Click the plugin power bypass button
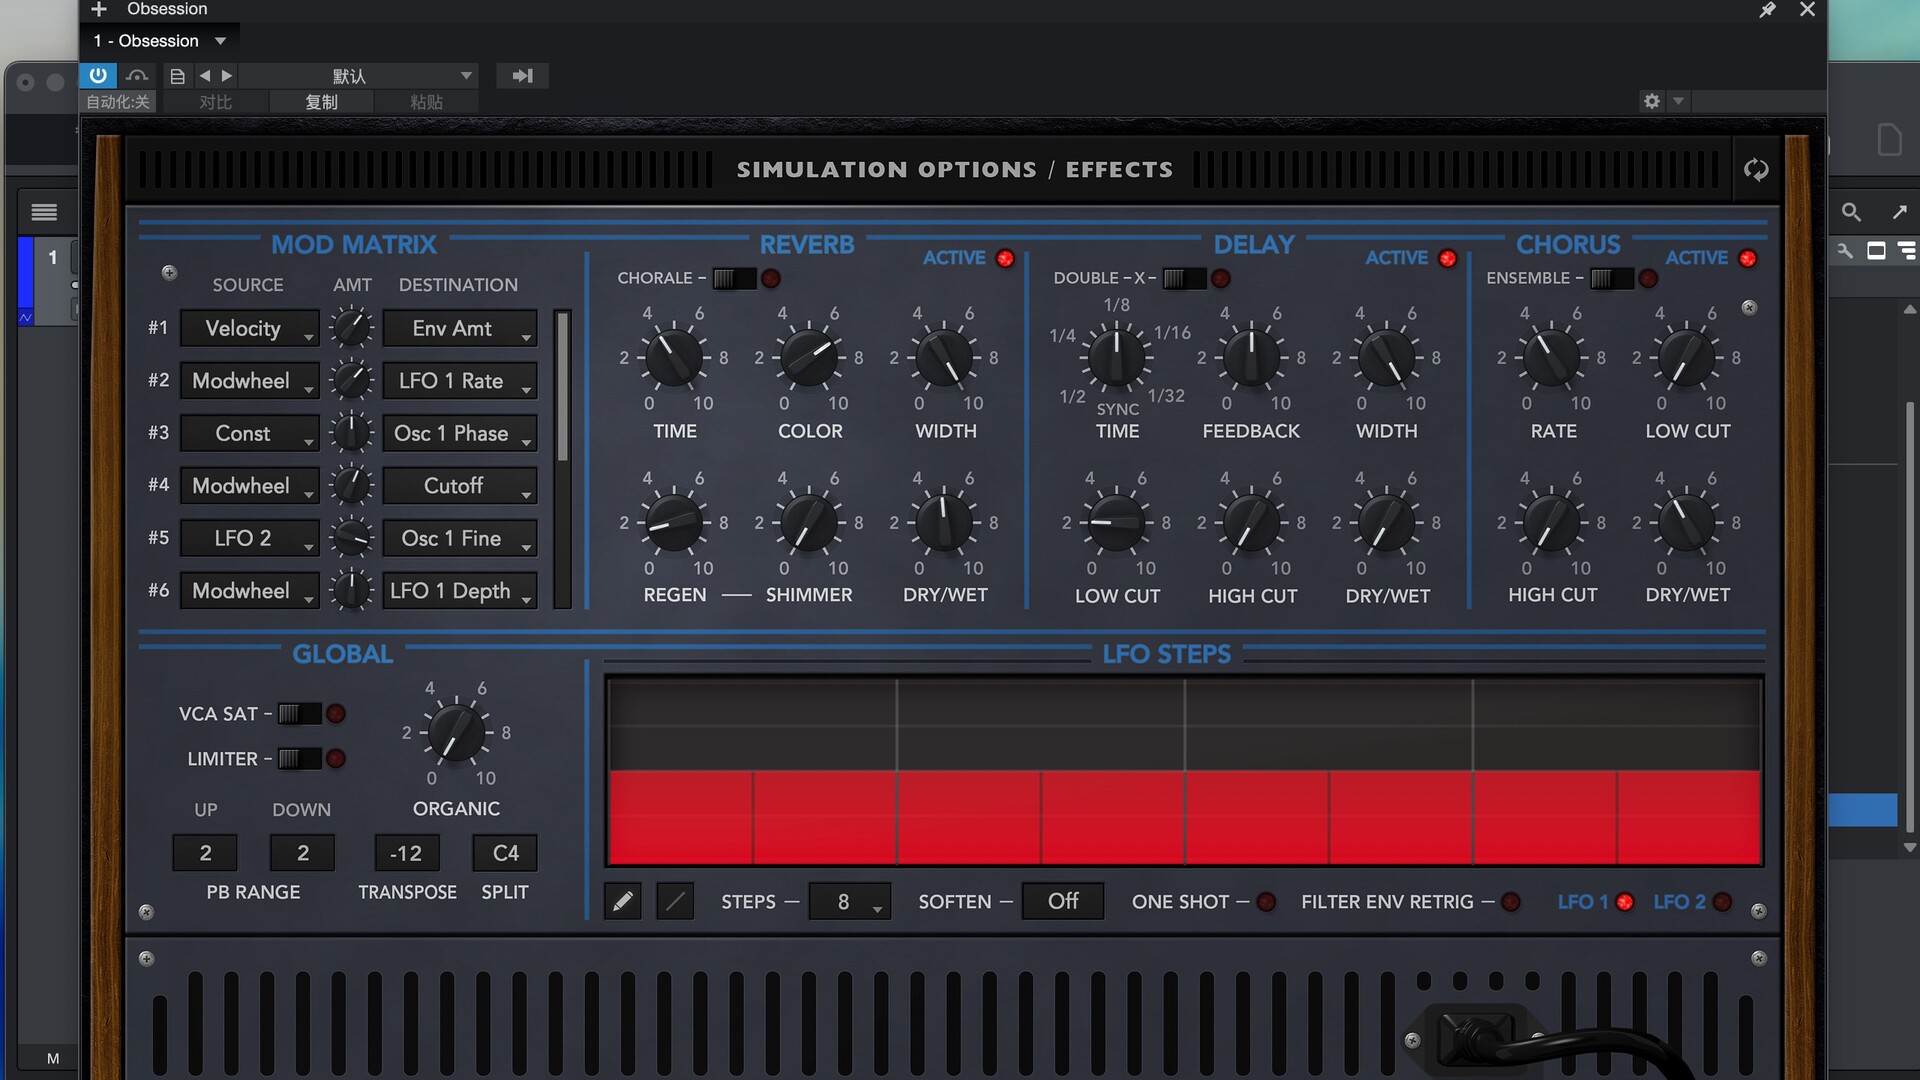This screenshot has width=1920, height=1080. [98, 75]
